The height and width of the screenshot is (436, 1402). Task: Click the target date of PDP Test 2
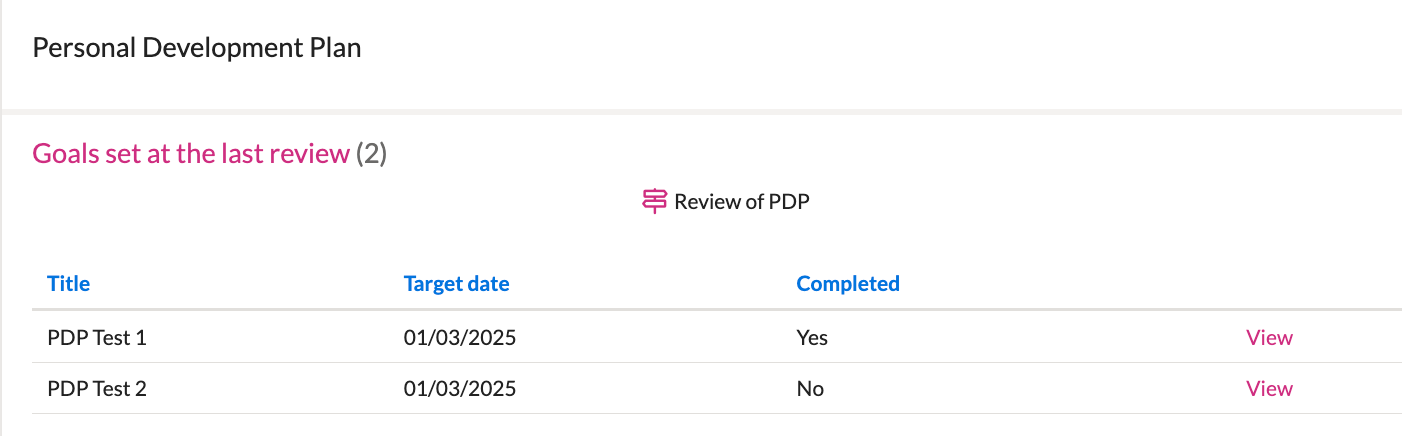[460, 388]
